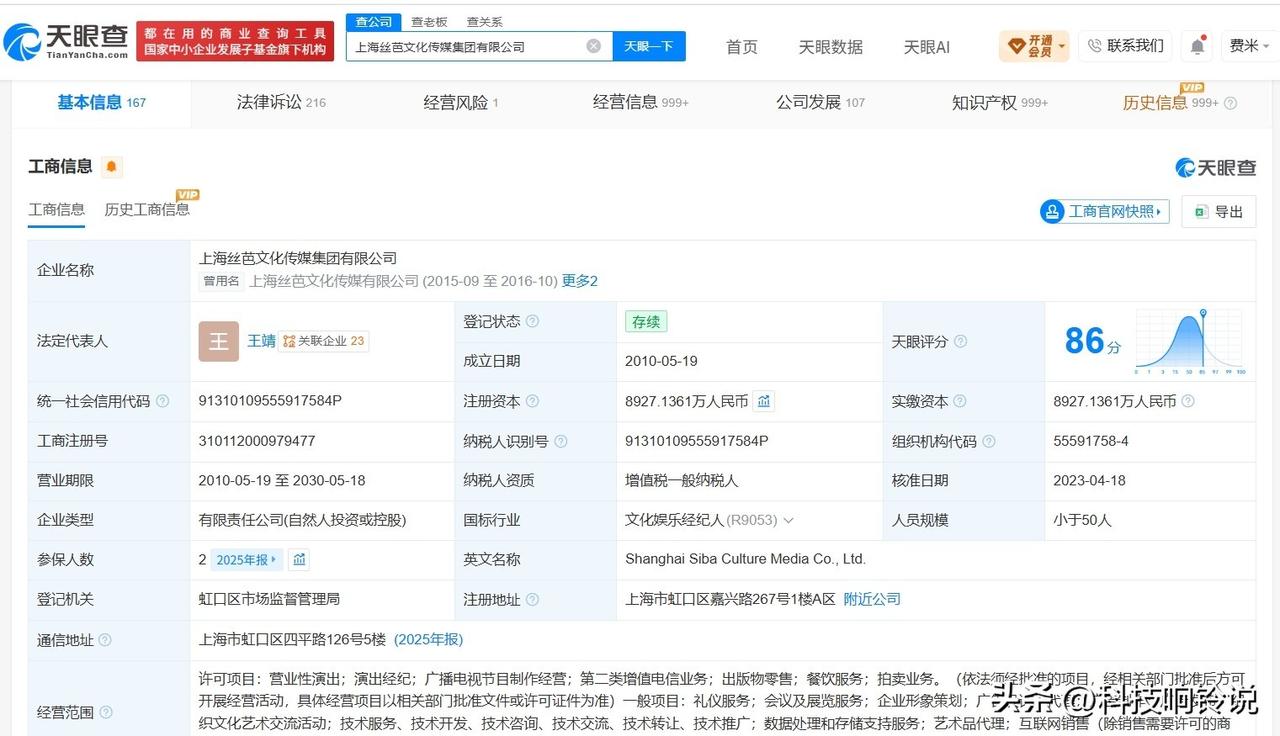The image size is (1280, 736).
Task: Switch to the 历史信息 tab
Action: tap(1170, 102)
